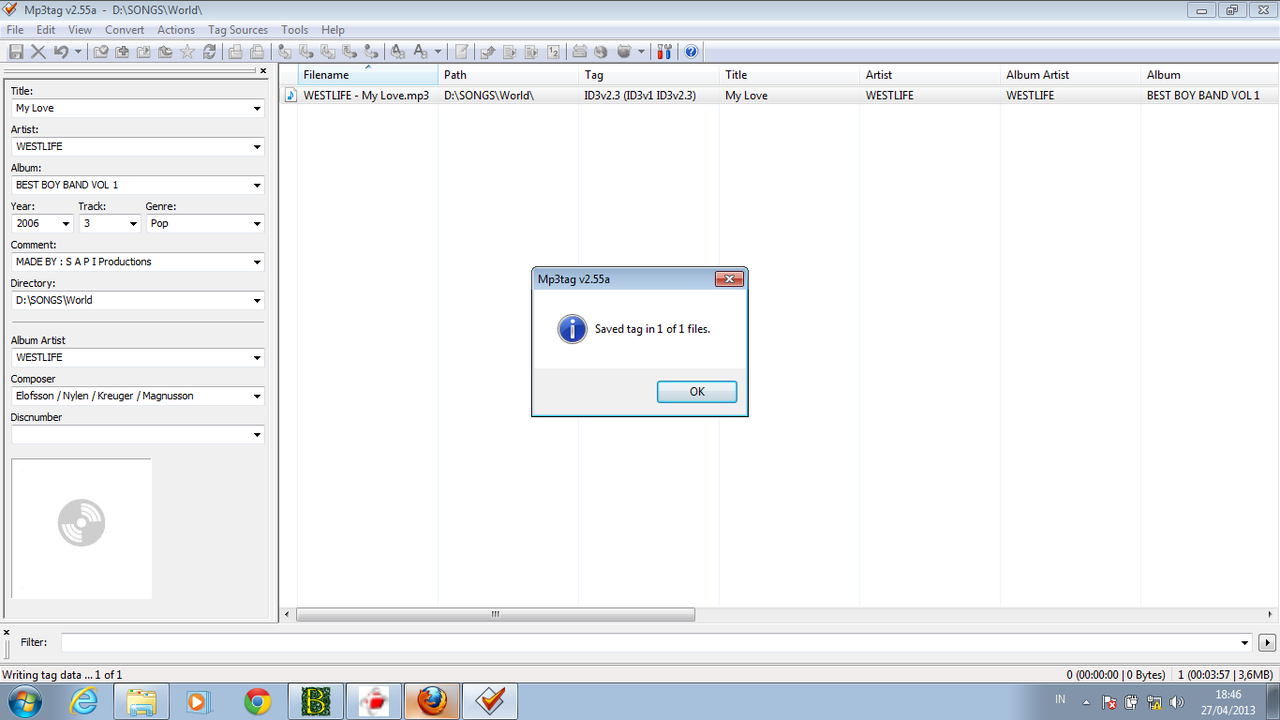The image size is (1280, 720).
Task: Click the Filename - Tag convert icon
Action: pyautogui.click(x=306, y=51)
